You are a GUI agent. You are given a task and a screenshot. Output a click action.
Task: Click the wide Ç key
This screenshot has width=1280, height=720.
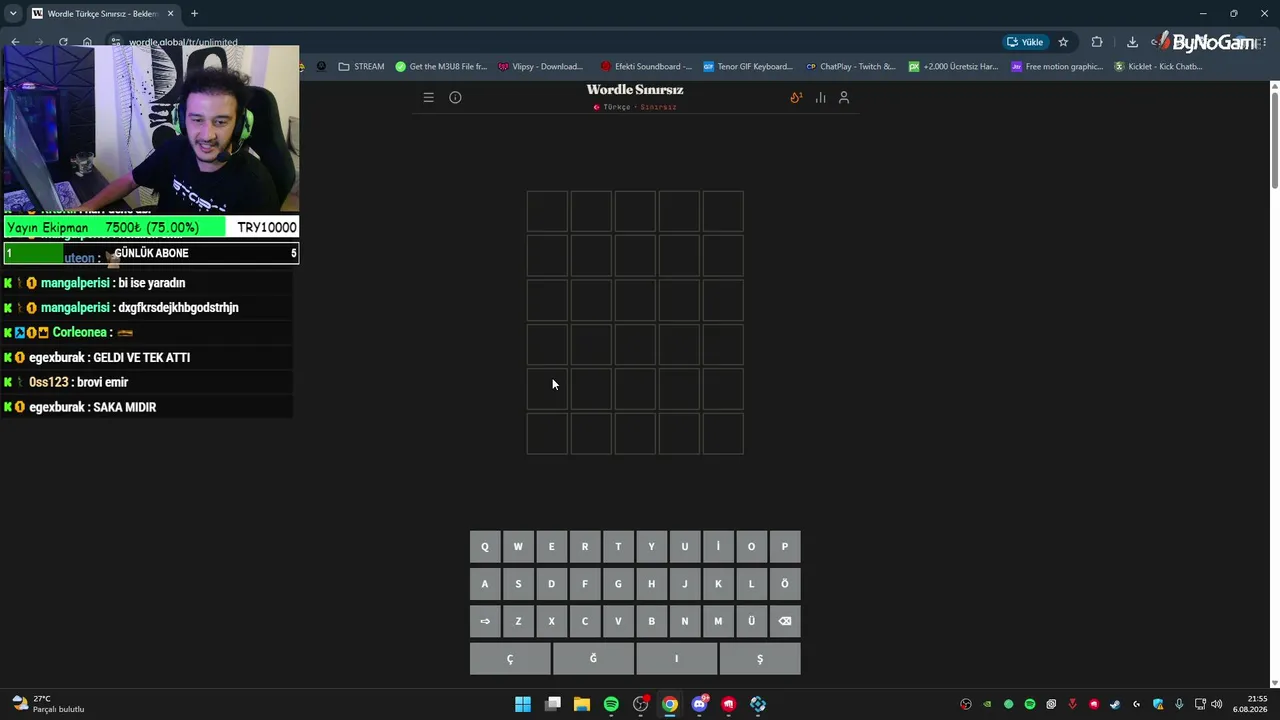point(510,659)
